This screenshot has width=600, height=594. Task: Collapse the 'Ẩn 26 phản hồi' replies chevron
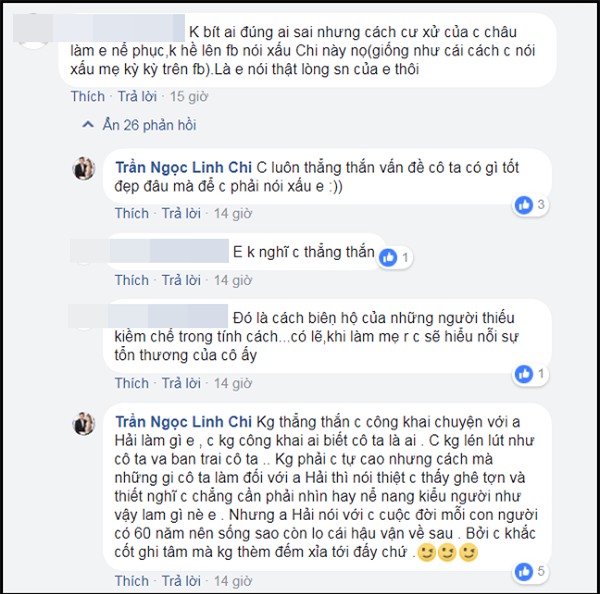tap(88, 125)
